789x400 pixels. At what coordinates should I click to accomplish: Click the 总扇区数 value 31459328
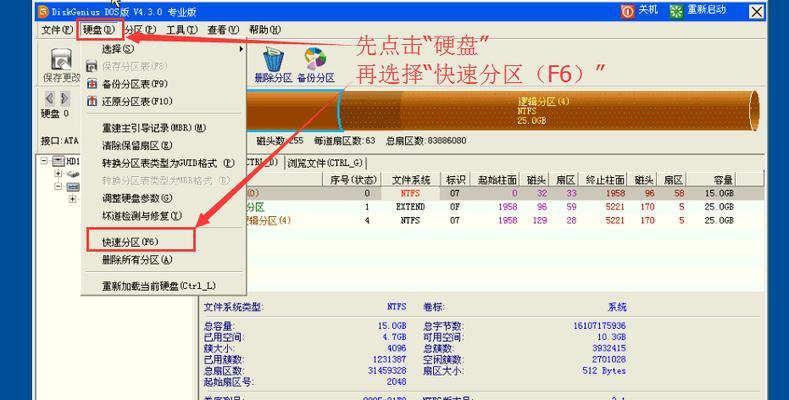389,371
